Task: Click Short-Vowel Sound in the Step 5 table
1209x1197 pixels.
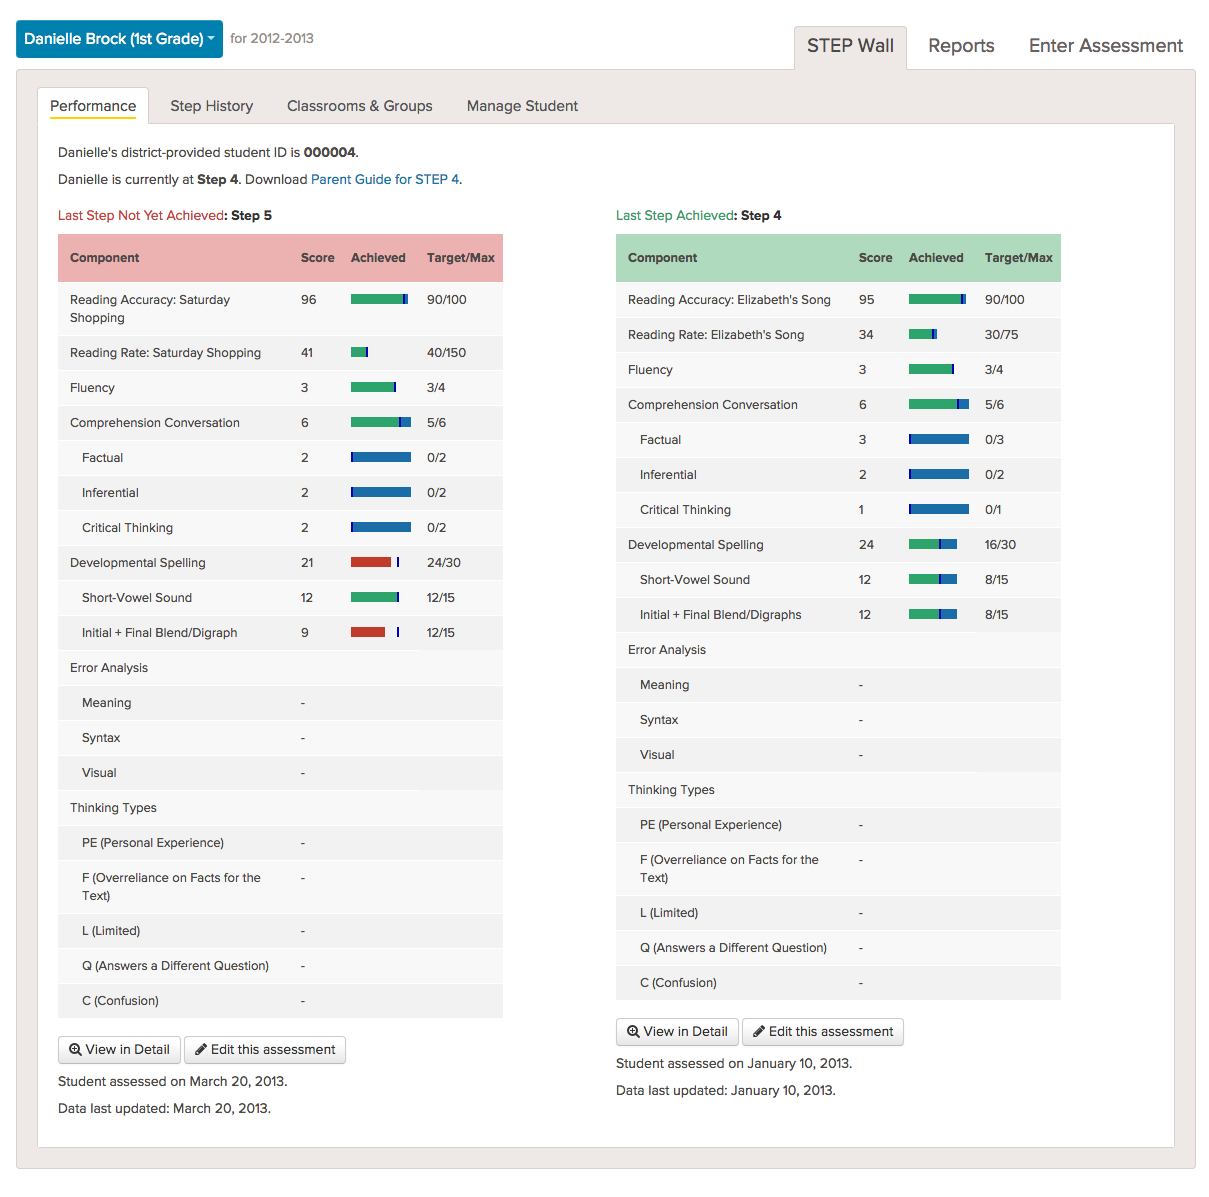Action: [x=137, y=597]
